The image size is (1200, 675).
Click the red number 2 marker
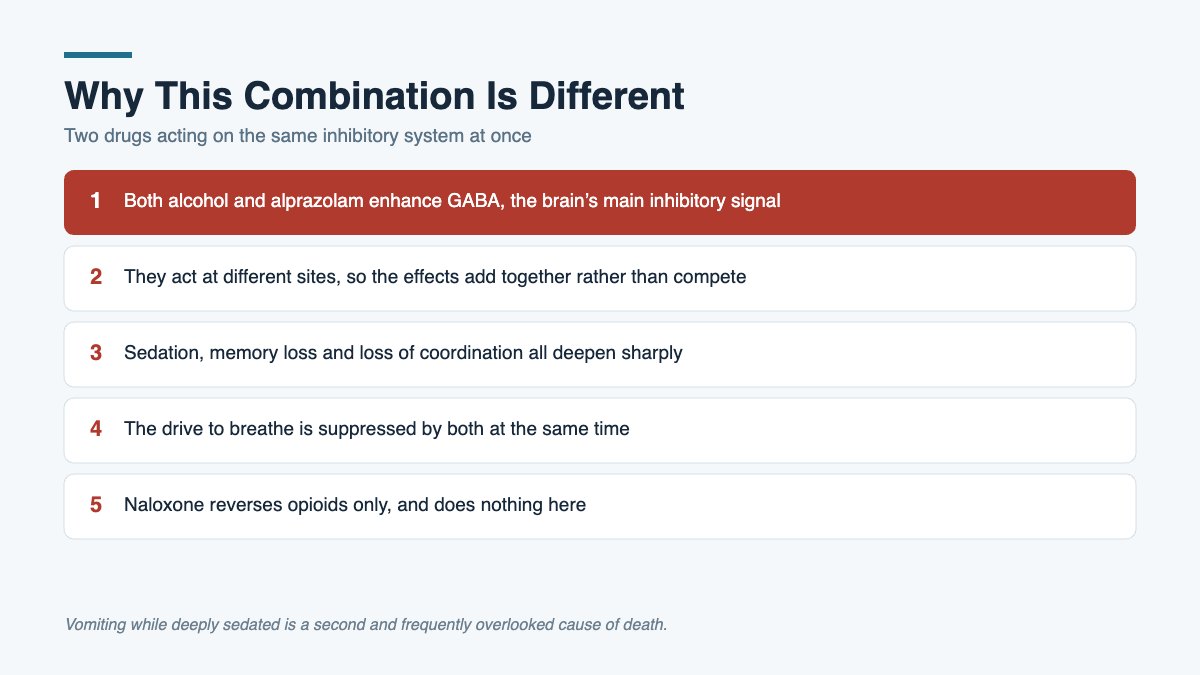tap(96, 277)
